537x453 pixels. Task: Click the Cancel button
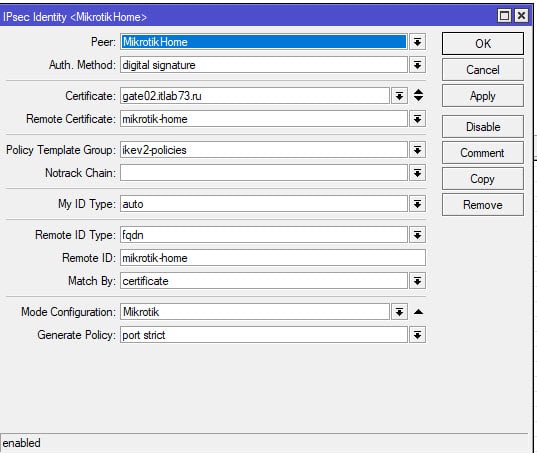483,70
